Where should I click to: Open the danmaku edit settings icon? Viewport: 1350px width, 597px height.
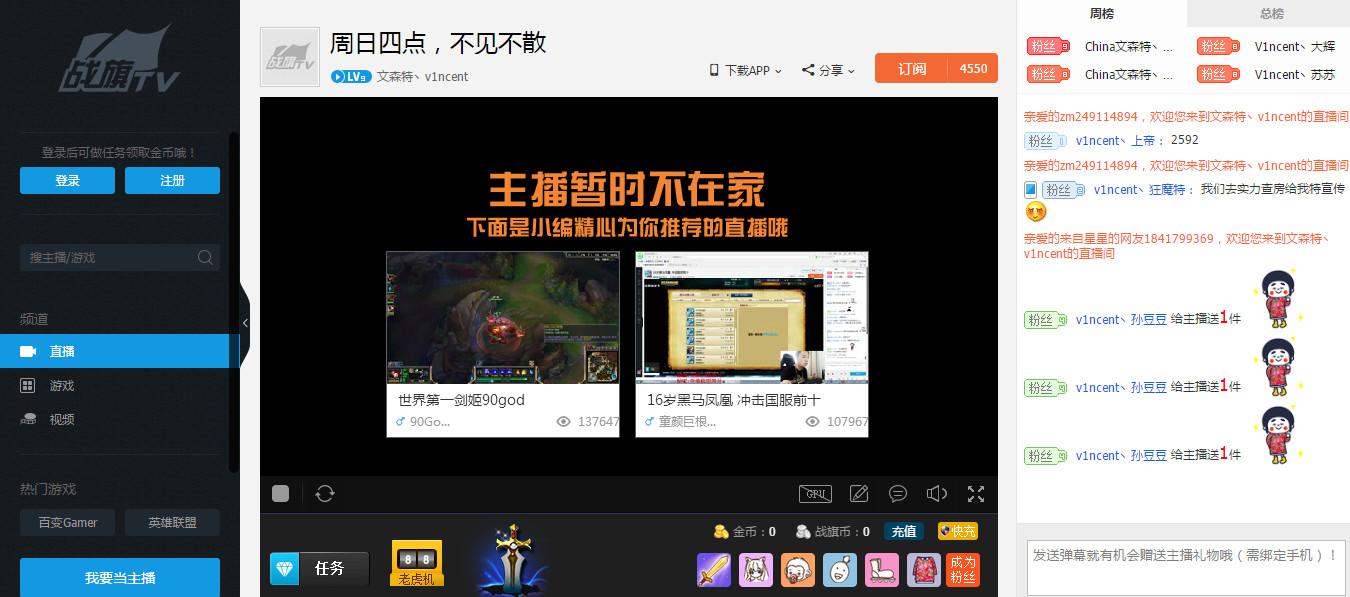tap(858, 493)
